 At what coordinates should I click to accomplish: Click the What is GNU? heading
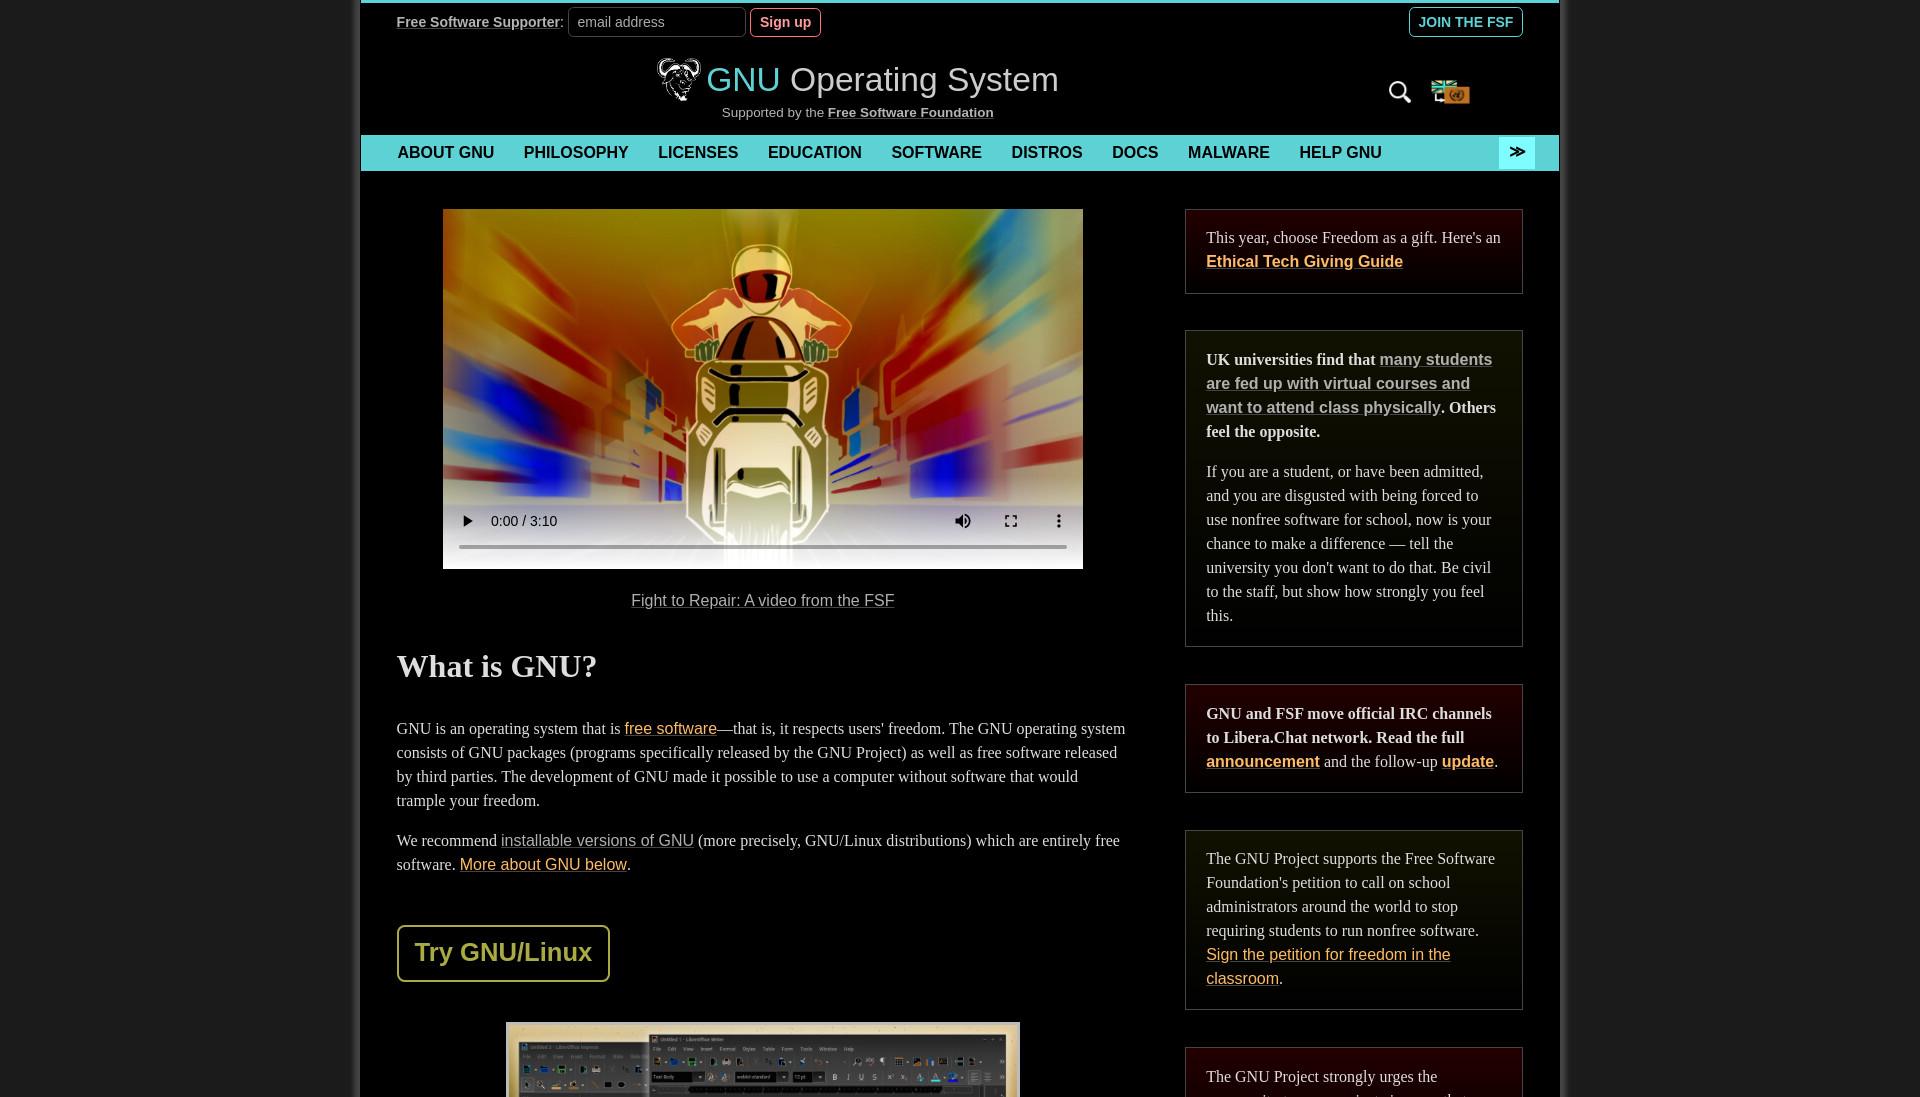[496, 667]
